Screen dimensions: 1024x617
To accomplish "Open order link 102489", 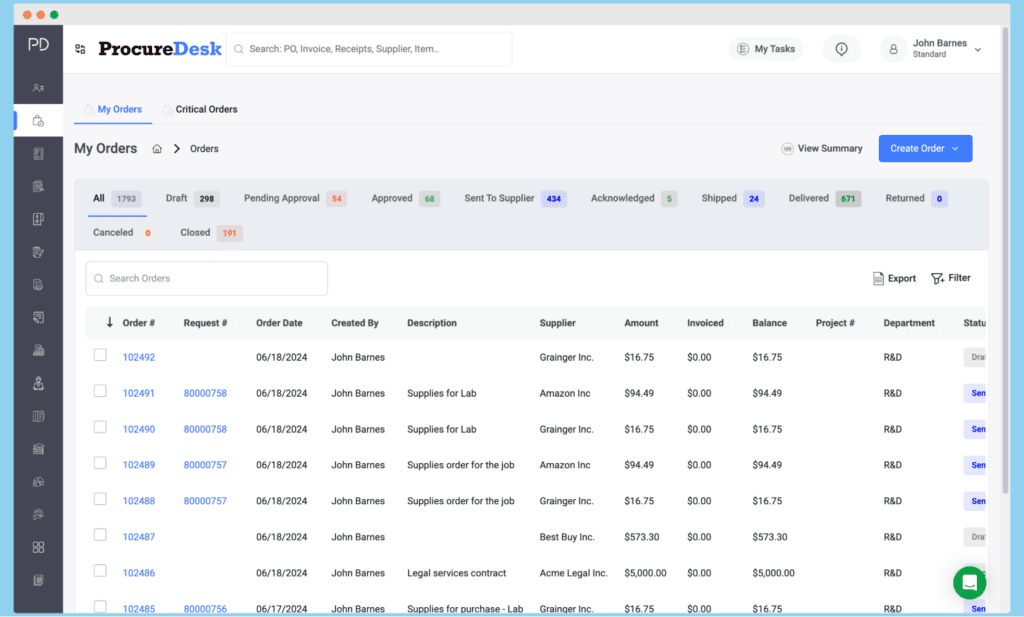I will pyautogui.click(x=139, y=465).
